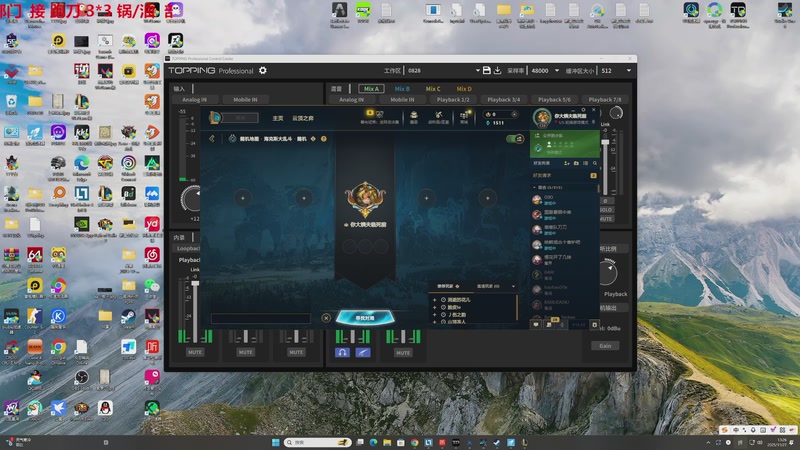800x450 pixels.
Task: Select the Recycle Bin desktop icon
Action: (12, 105)
